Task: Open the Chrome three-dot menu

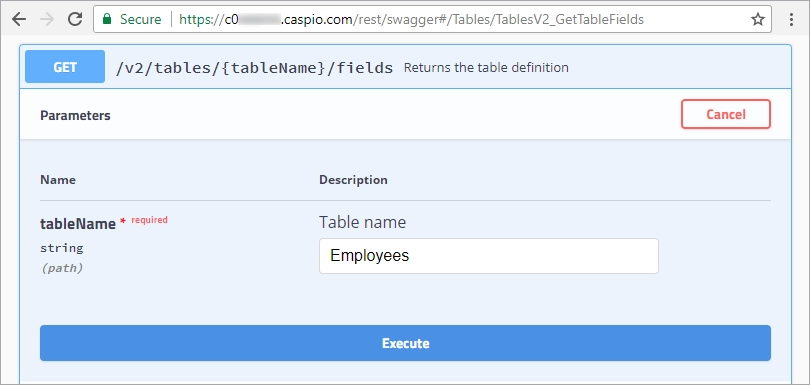Action: click(x=791, y=20)
